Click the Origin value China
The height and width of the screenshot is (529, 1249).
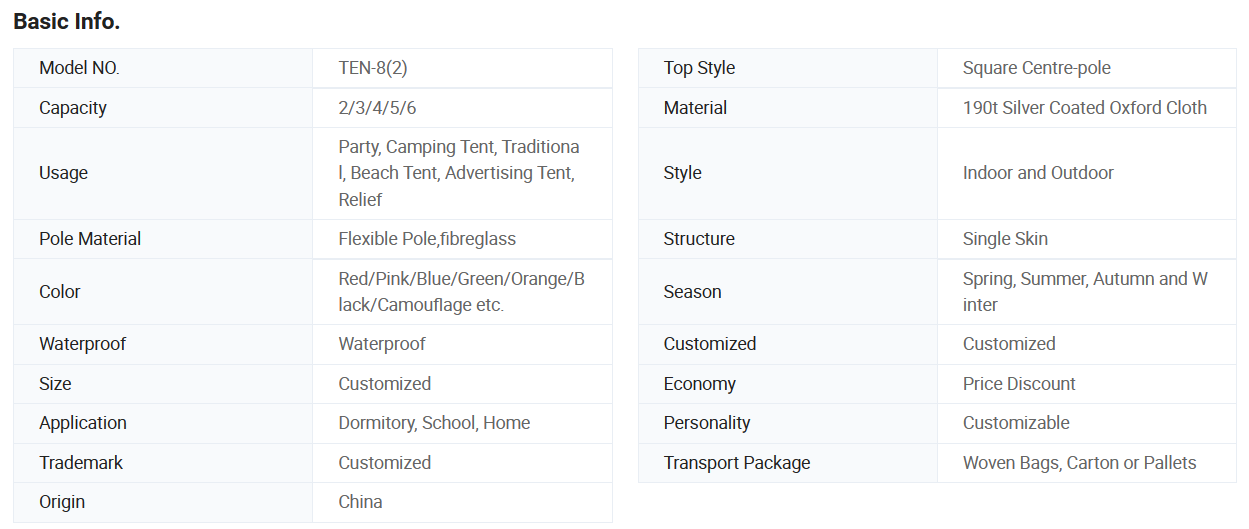point(360,502)
